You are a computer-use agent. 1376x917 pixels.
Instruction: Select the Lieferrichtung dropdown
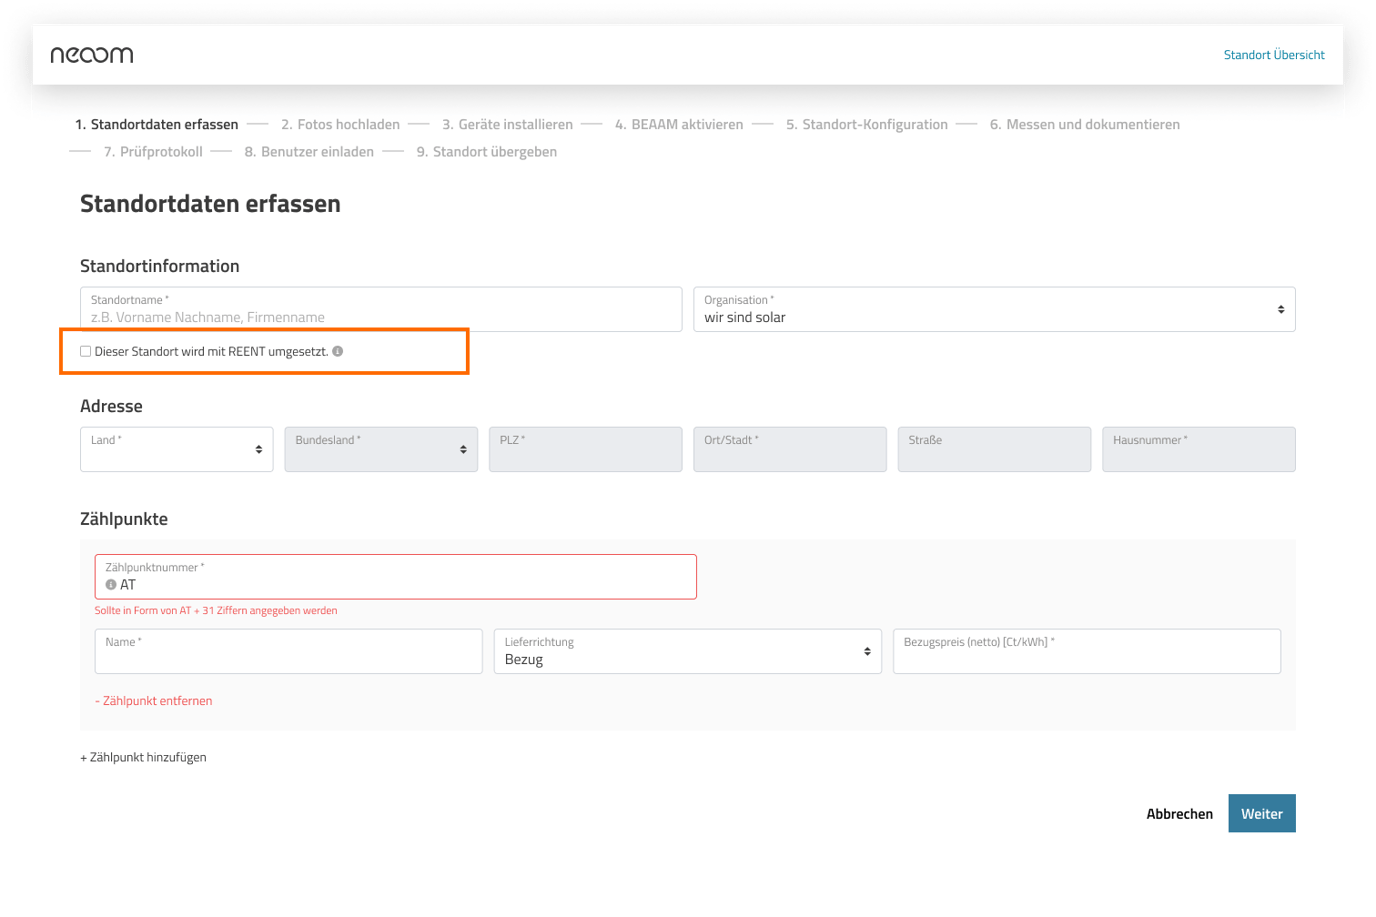tap(687, 652)
